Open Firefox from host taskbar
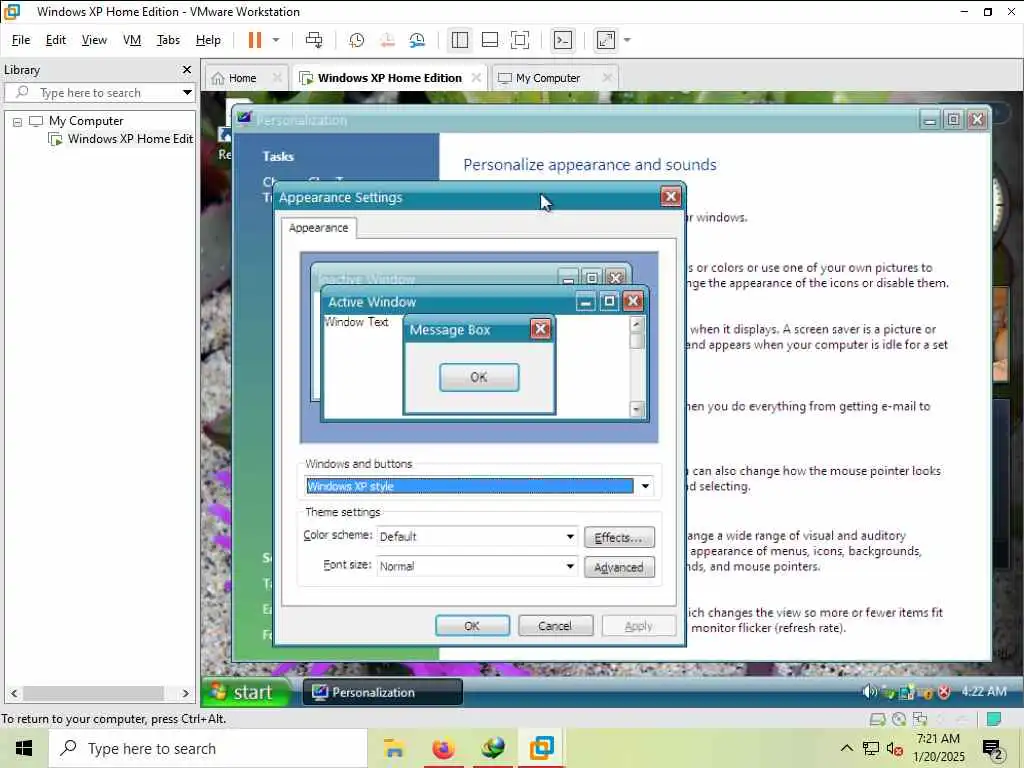Image resolution: width=1024 pixels, height=768 pixels. pos(443,748)
